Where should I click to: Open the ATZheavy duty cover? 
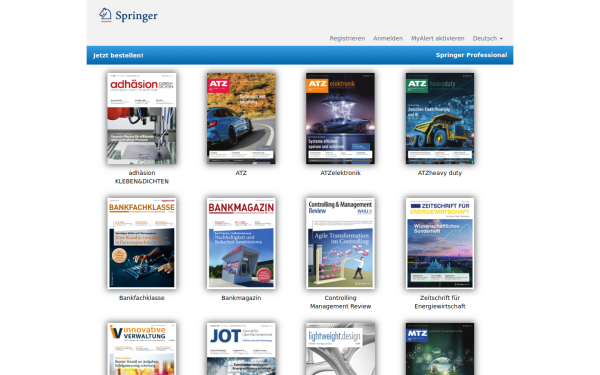pyautogui.click(x=440, y=119)
